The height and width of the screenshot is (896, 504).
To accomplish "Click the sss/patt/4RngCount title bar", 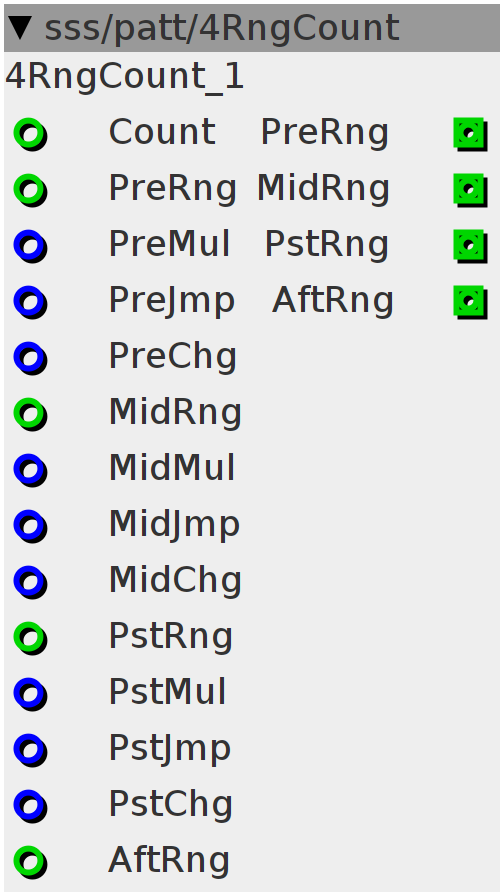I will pos(252,28).
